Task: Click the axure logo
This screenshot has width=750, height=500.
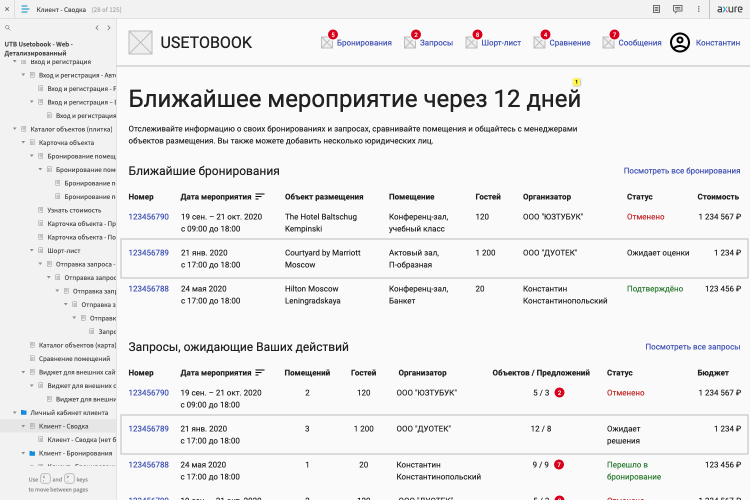Action: (x=729, y=9)
